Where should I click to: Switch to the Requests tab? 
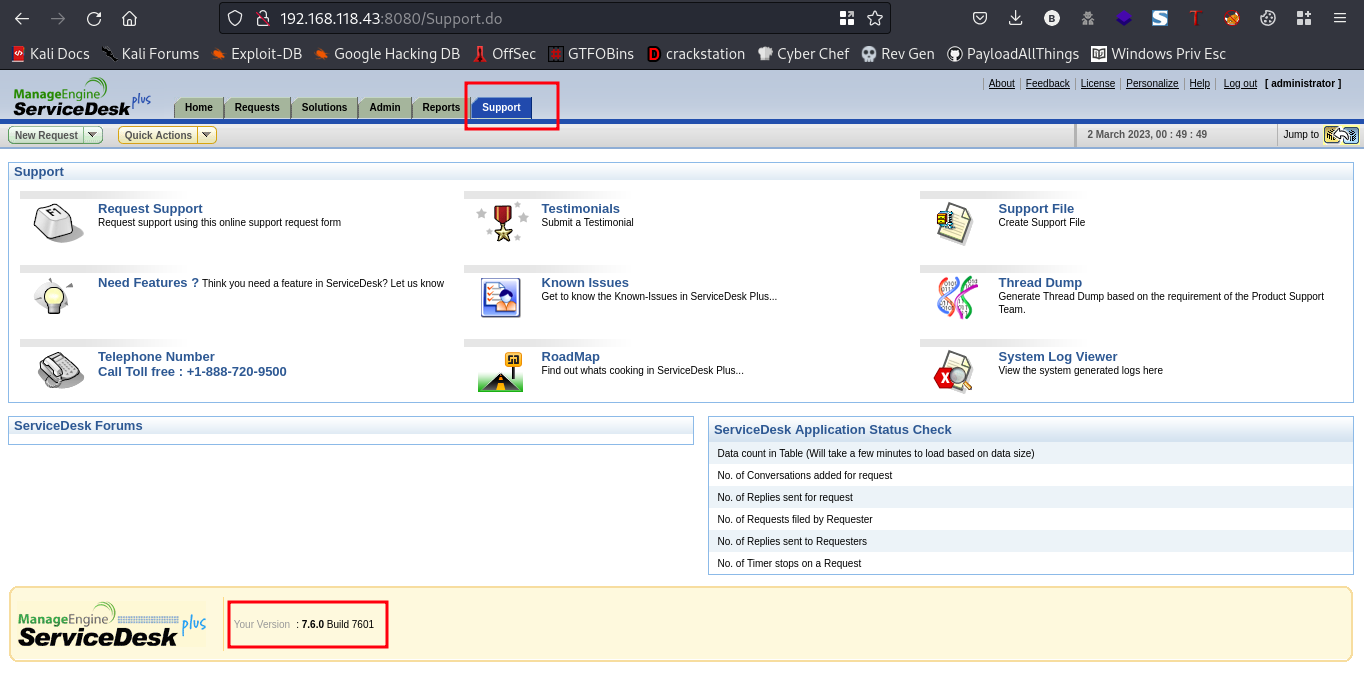(257, 108)
